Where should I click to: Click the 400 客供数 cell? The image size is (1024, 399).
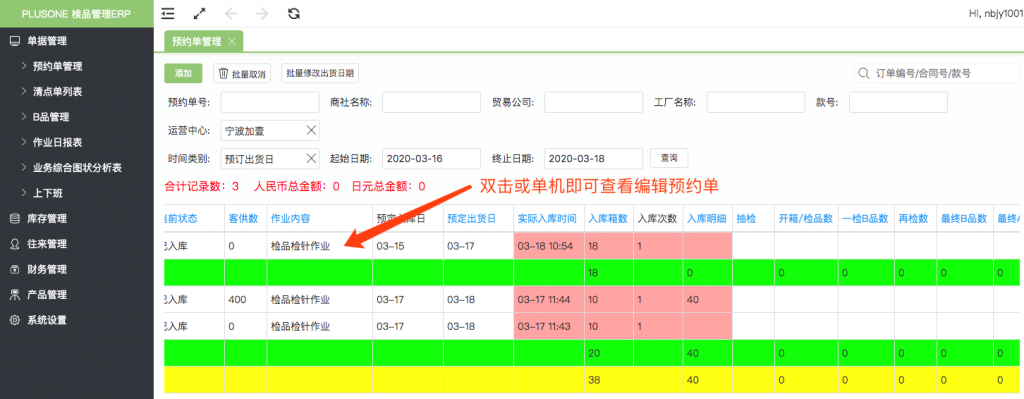[245, 300]
